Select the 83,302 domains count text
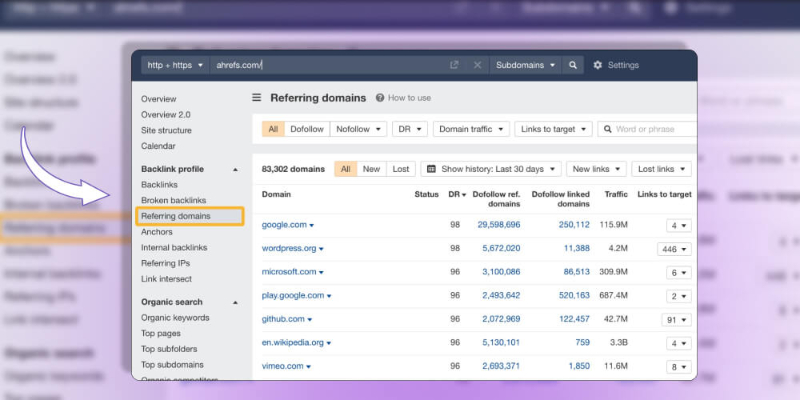The width and height of the screenshot is (800, 400). [x=293, y=169]
